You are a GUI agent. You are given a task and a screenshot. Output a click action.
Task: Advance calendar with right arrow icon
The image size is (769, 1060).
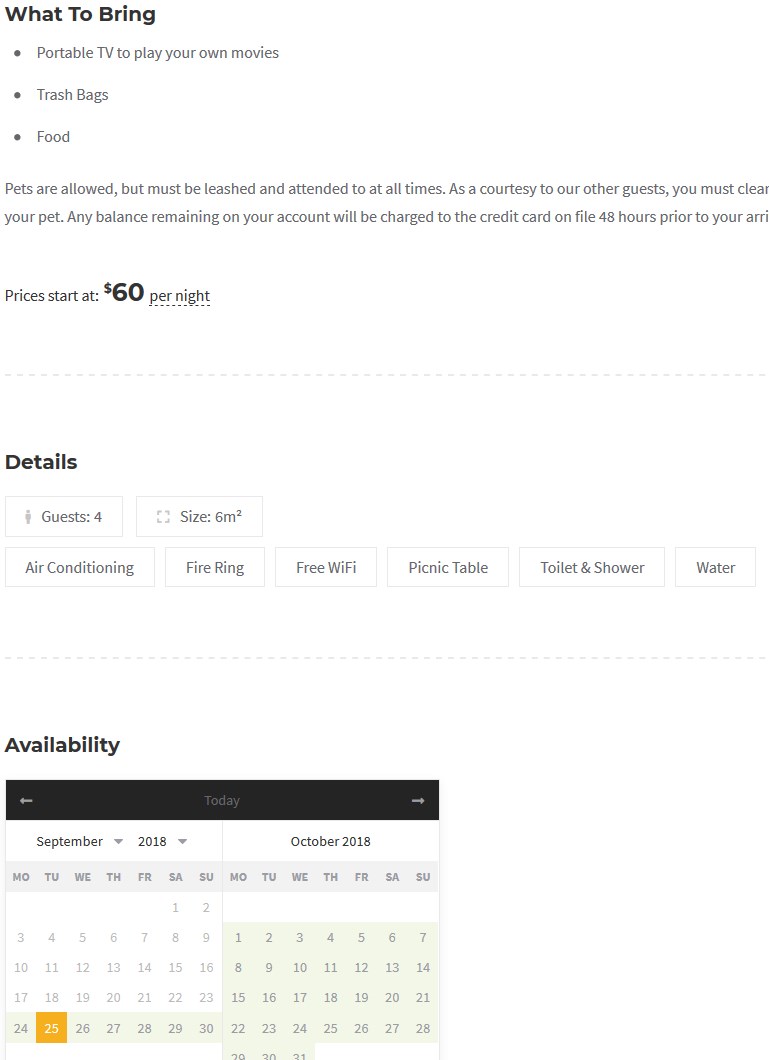[418, 800]
